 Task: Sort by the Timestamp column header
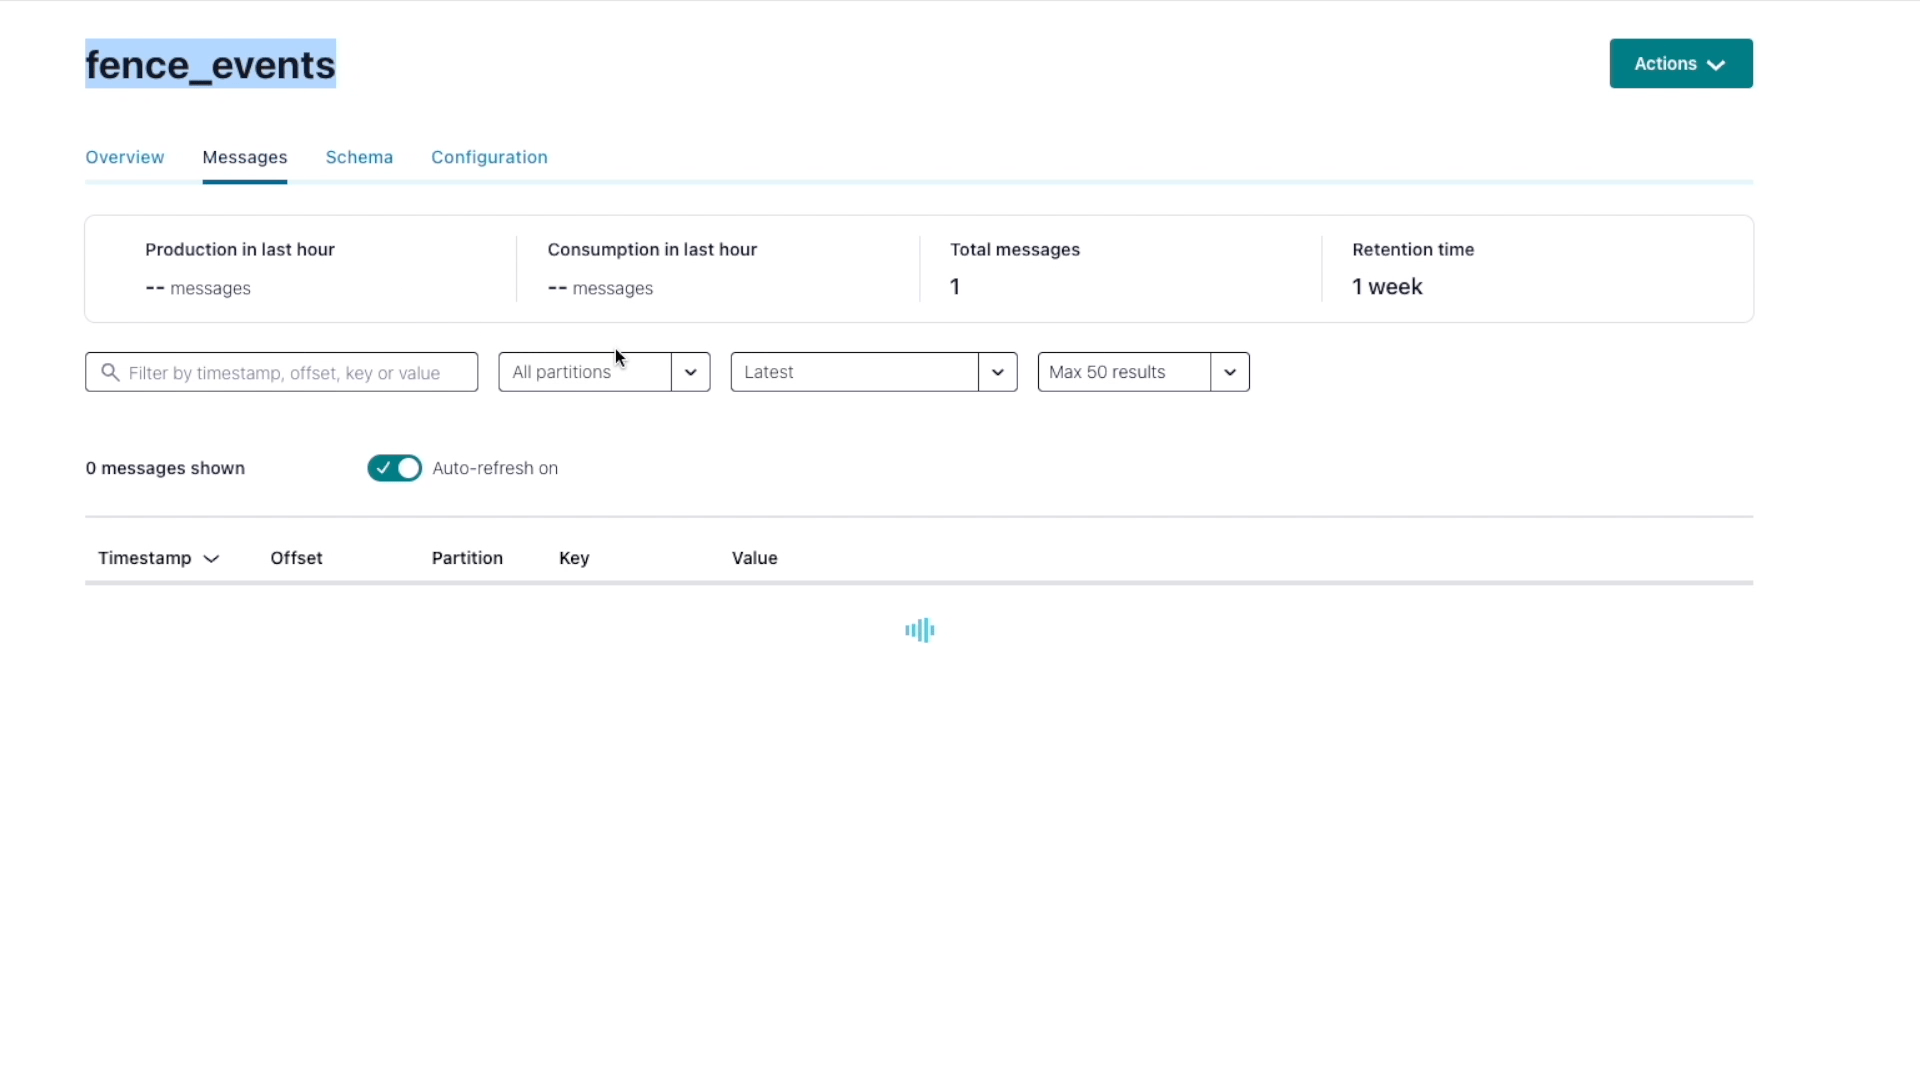[x=145, y=558]
